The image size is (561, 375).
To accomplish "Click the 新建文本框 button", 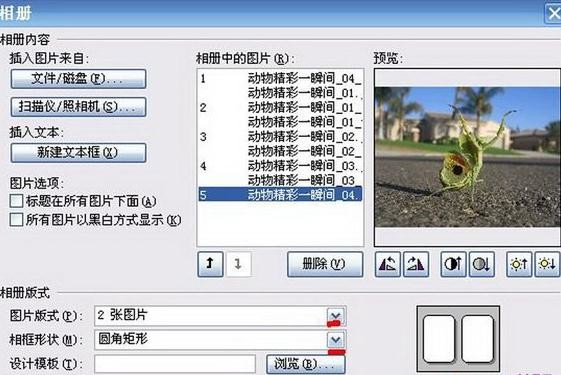I will point(78,153).
